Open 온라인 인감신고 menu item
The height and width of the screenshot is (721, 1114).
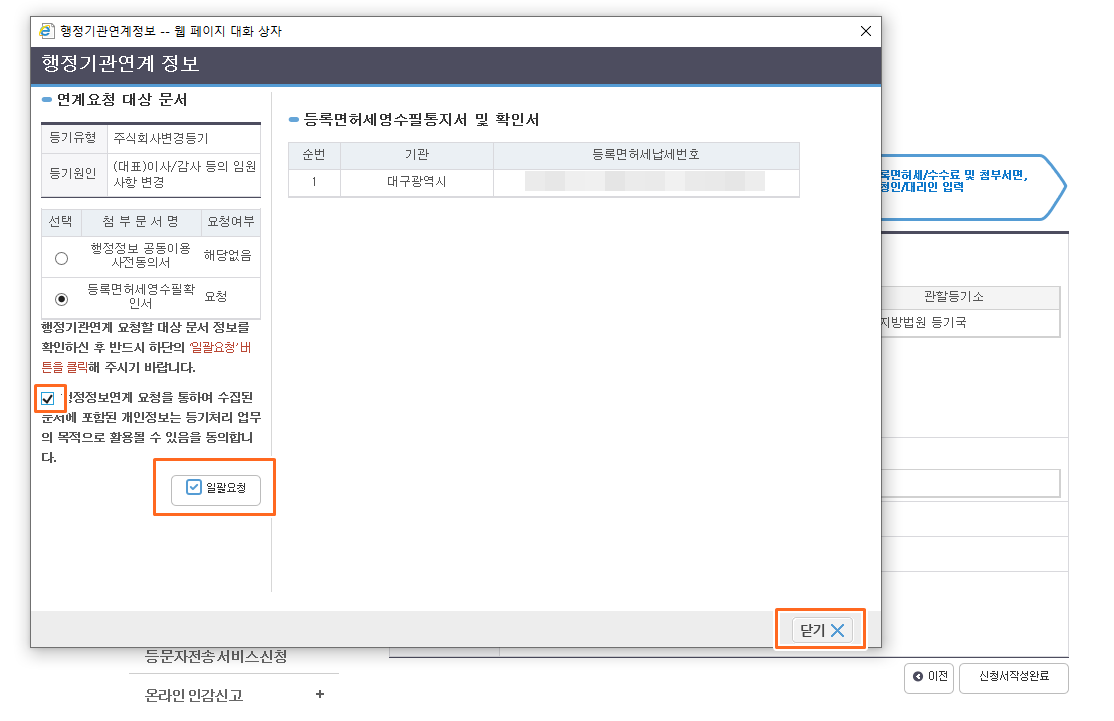click(194, 695)
